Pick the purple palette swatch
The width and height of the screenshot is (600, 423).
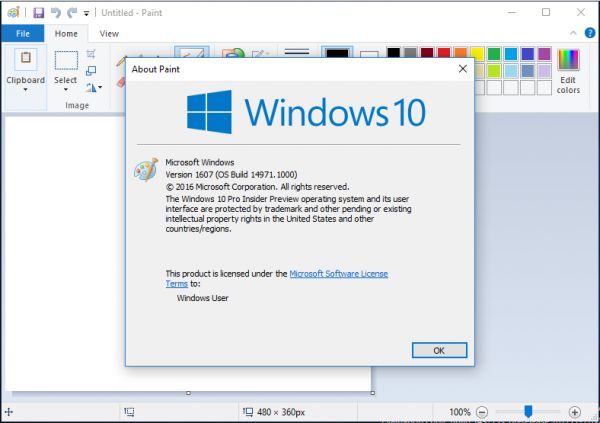pos(544,54)
